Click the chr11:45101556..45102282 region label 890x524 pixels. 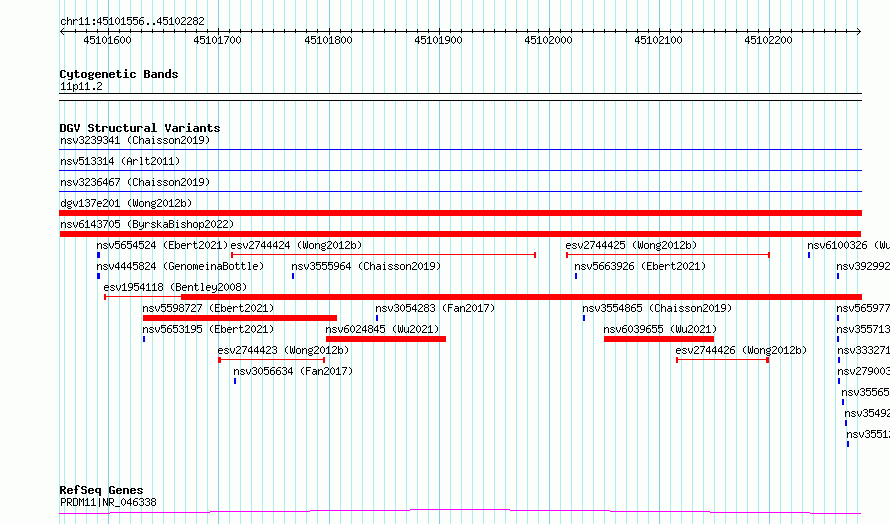(132, 21)
